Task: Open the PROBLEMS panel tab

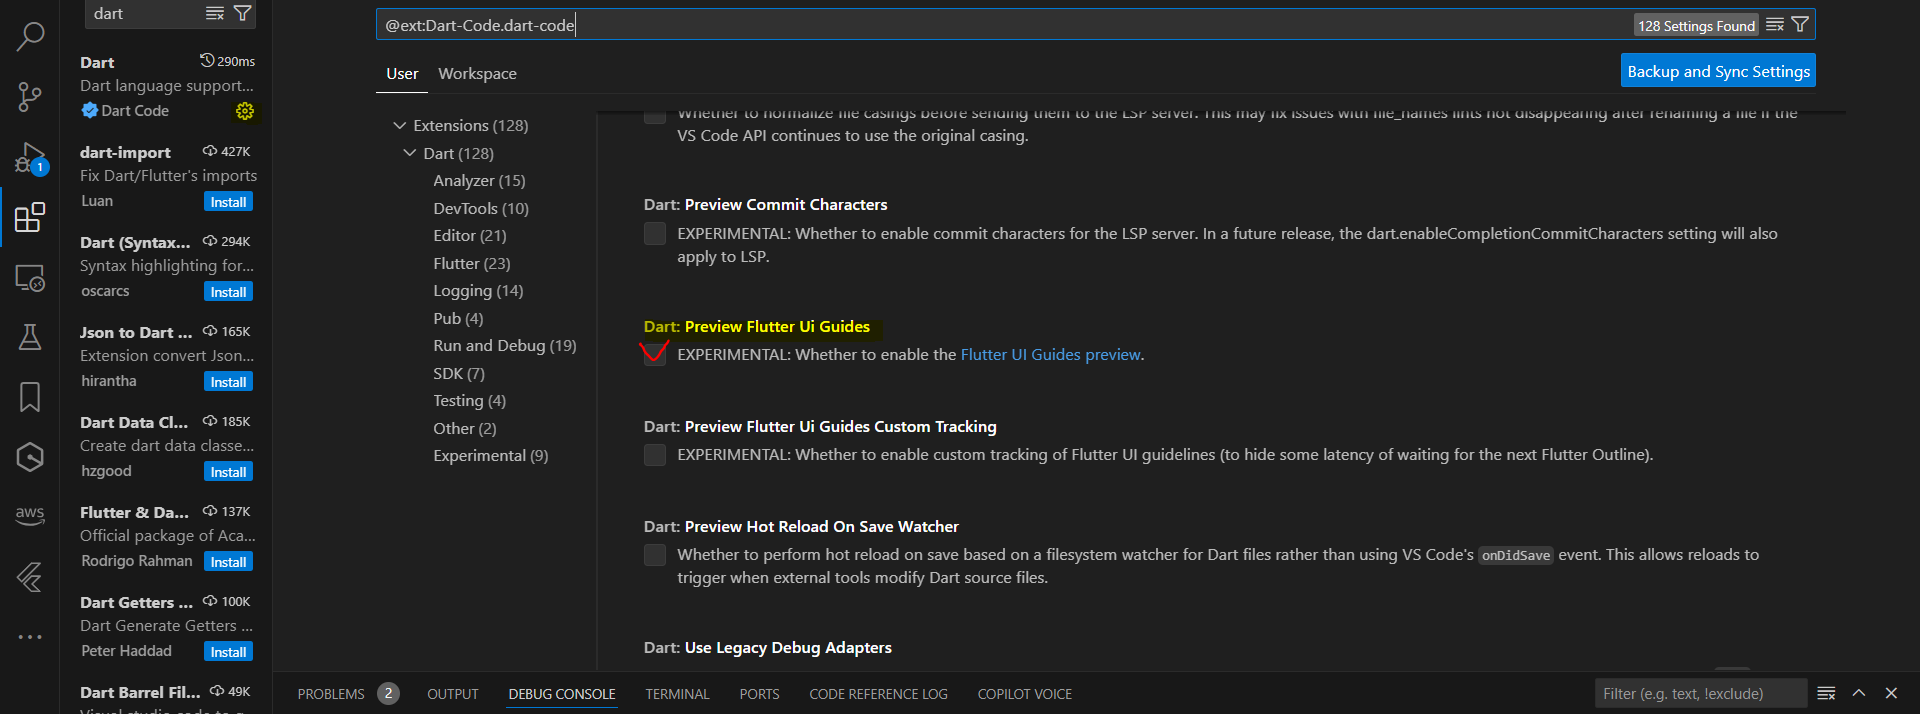Action: (348, 693)
